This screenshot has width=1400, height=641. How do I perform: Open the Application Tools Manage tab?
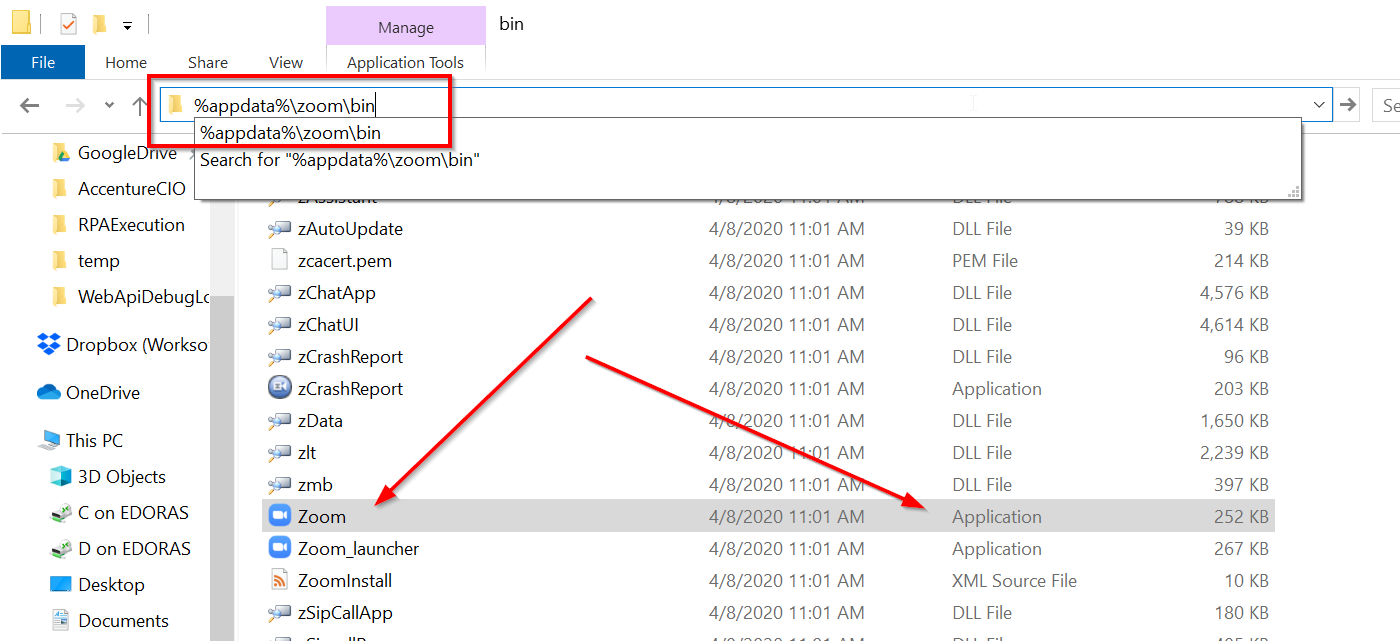coord(405,24)
